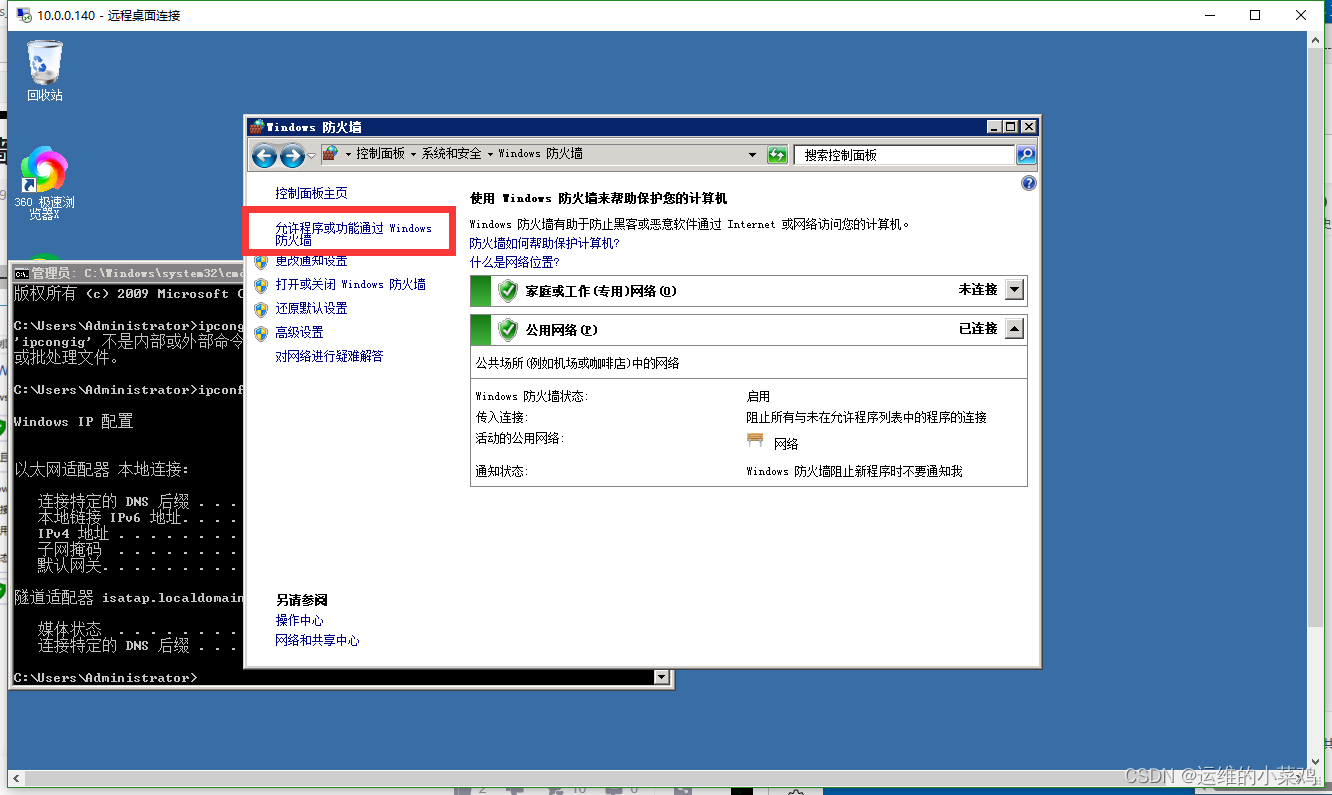Screen dimensions: 1332x795
Task: Open 允许程序或功能通过 Windows 防火墙
Action: tap(348, 233)
